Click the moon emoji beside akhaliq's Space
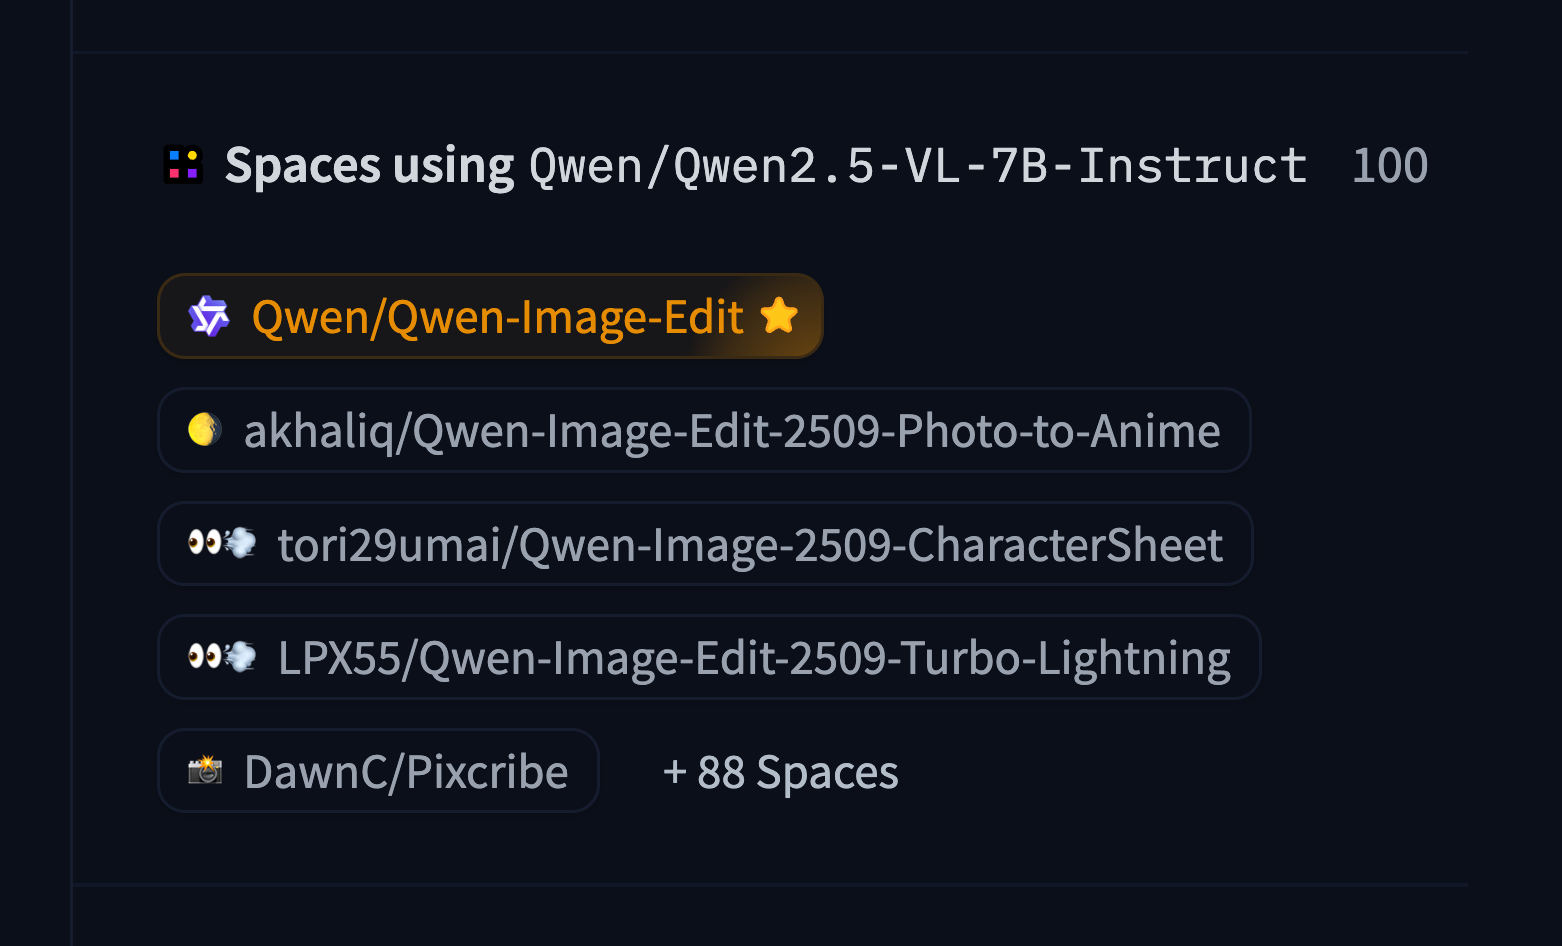 [x=205, y=430]
